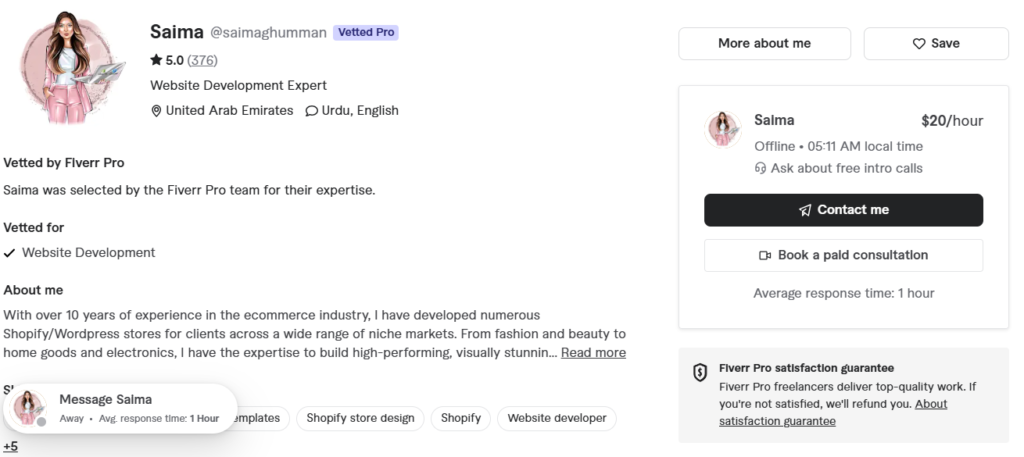Book a paid consultation
Screen dimensions: 1024x457
[843, 255]
